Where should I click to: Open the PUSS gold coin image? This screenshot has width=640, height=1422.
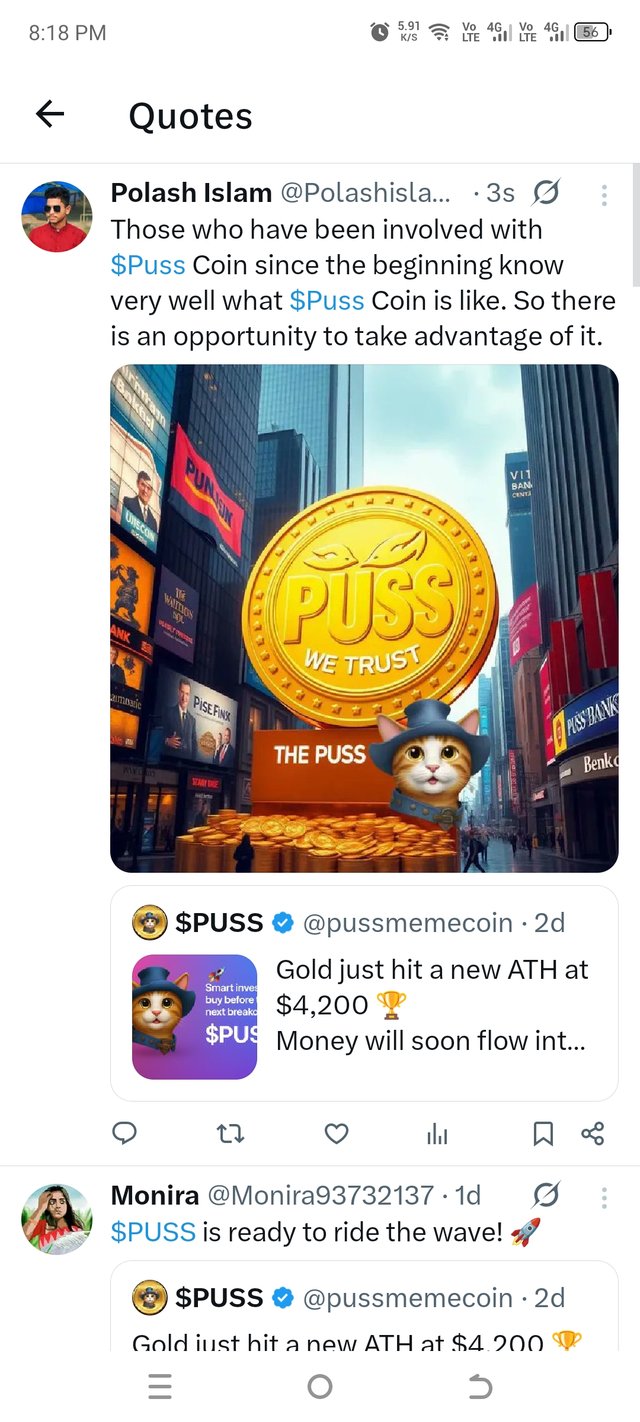point(364,618)
